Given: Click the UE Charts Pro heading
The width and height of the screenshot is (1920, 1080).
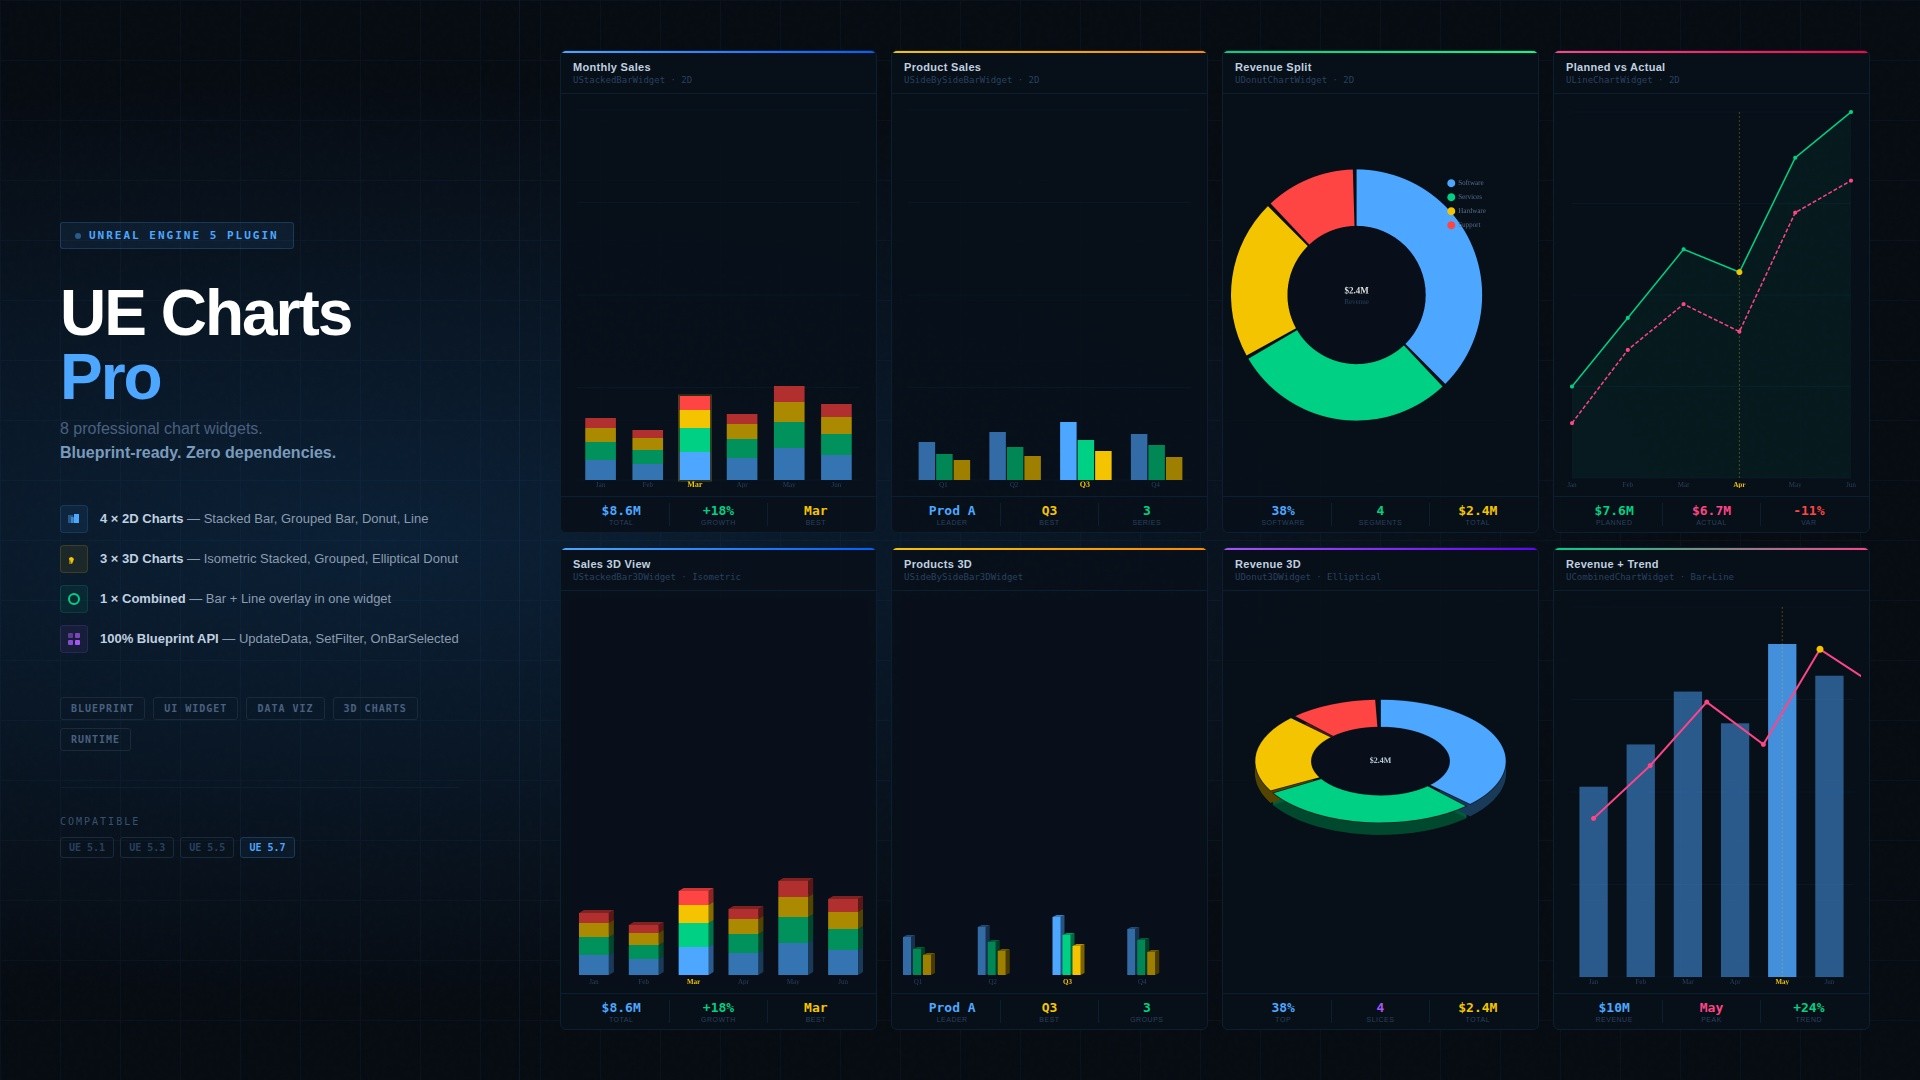Looking at the screenshot, I should tap(206, 345).
